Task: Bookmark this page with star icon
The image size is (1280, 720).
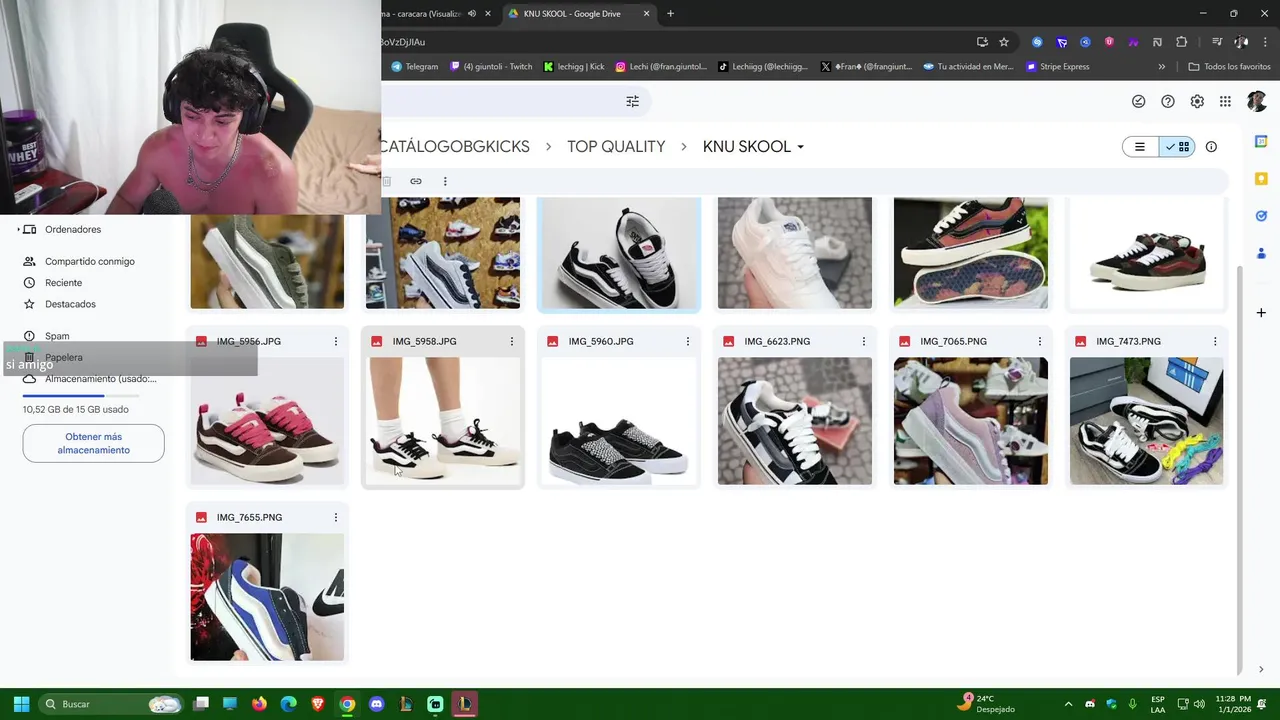Action: pos(1004,42)
